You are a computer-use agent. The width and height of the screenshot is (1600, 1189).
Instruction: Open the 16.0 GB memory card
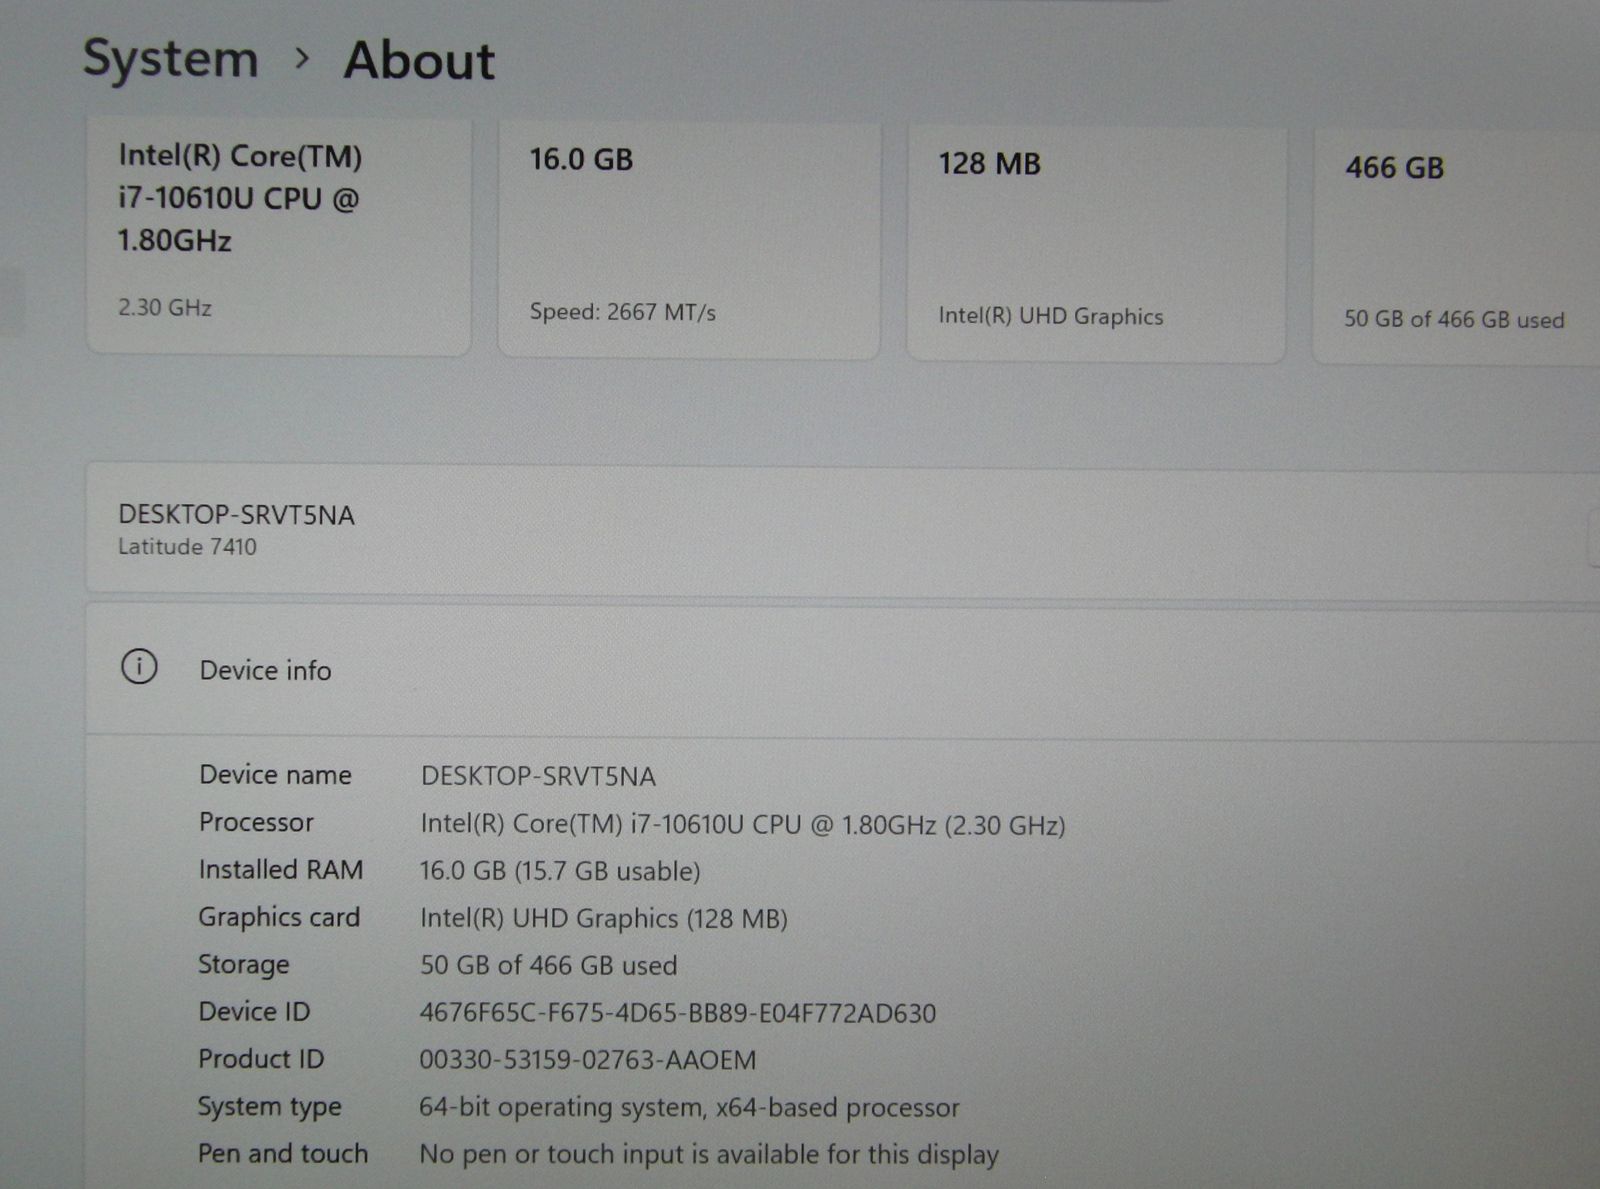coord(689,240)
